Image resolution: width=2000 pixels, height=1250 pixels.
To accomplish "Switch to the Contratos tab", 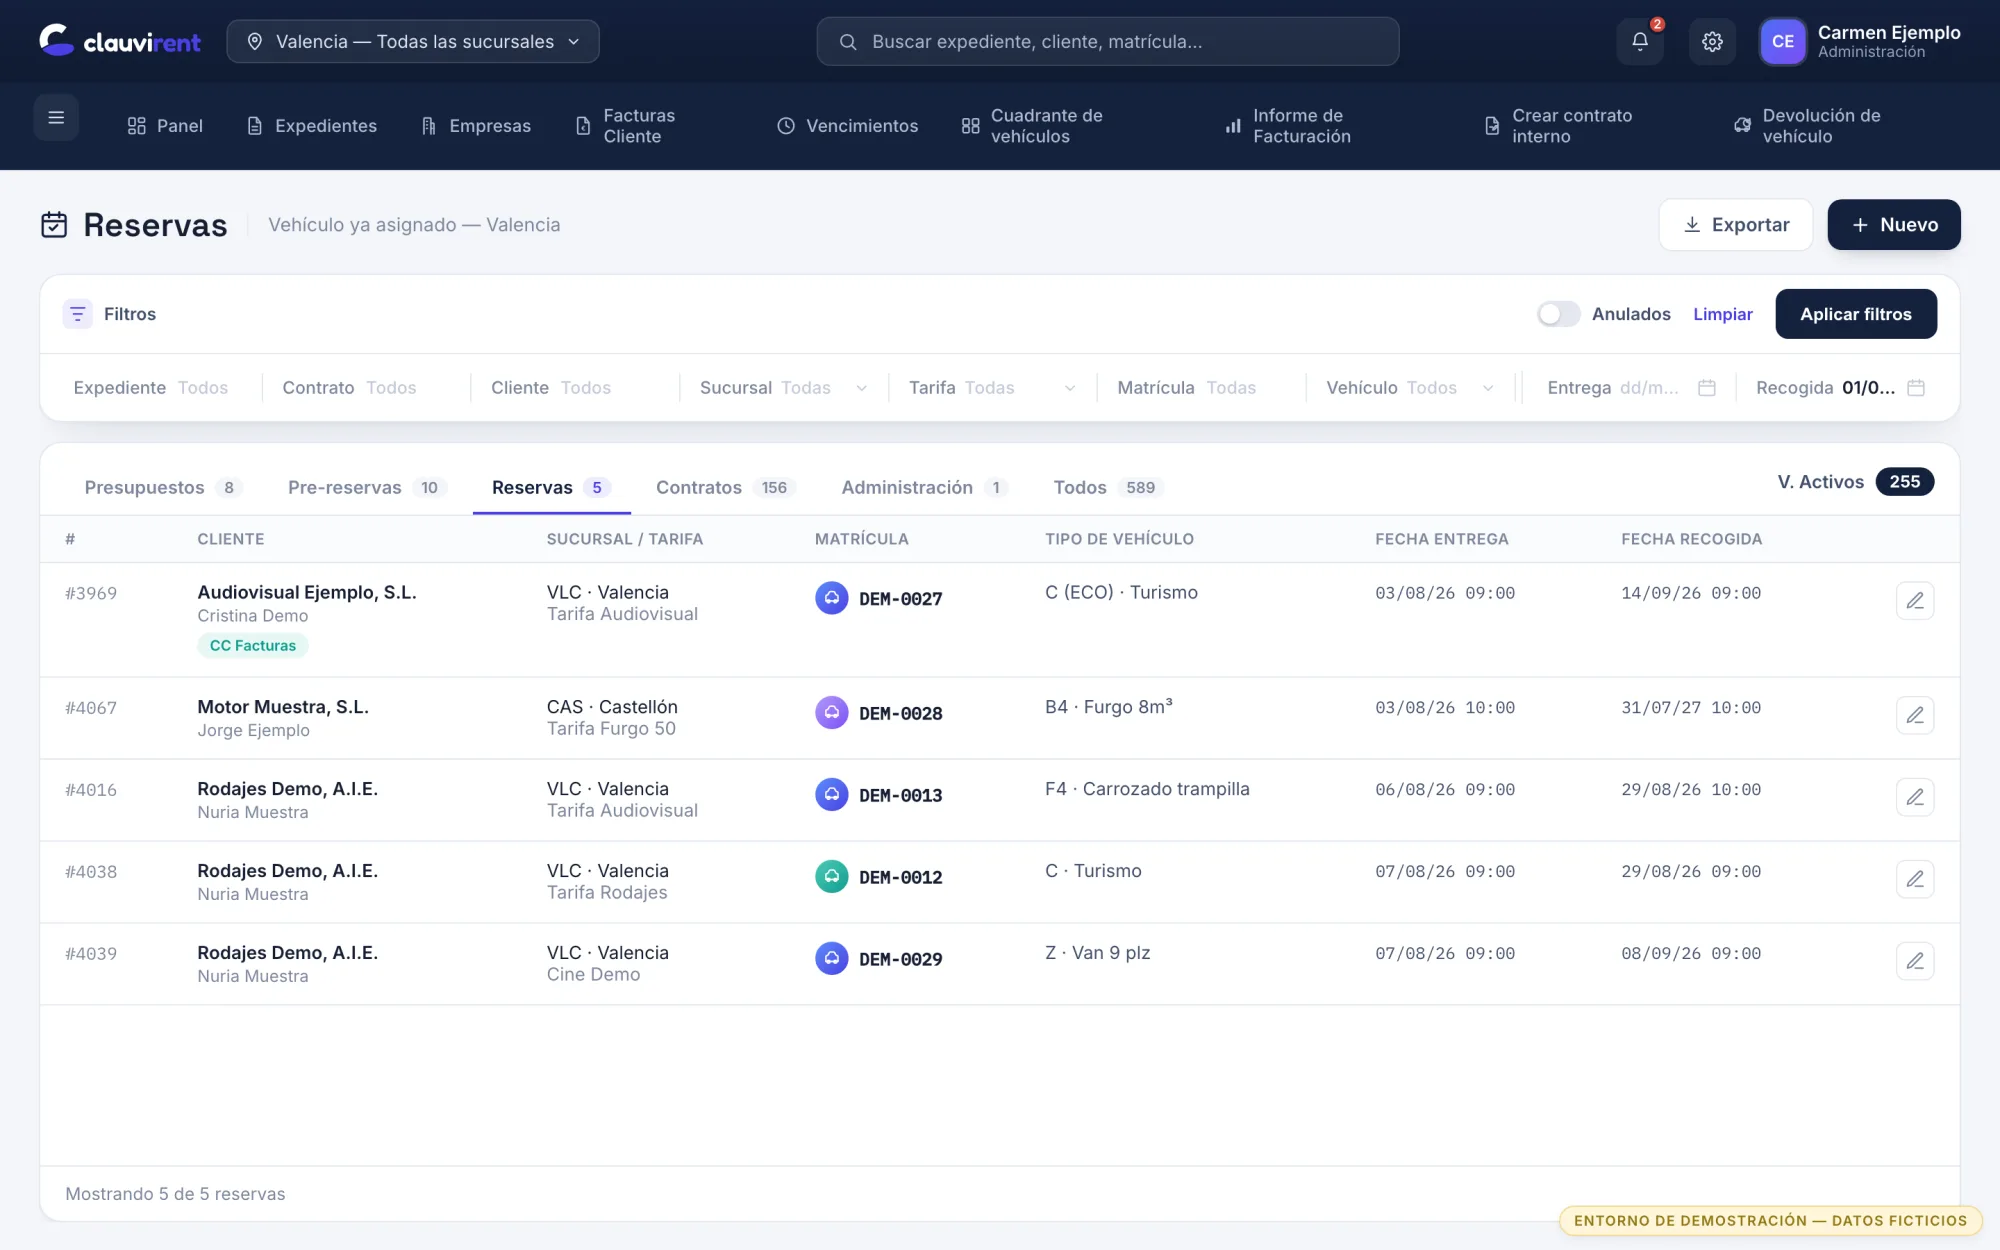I will click(725, 487).
